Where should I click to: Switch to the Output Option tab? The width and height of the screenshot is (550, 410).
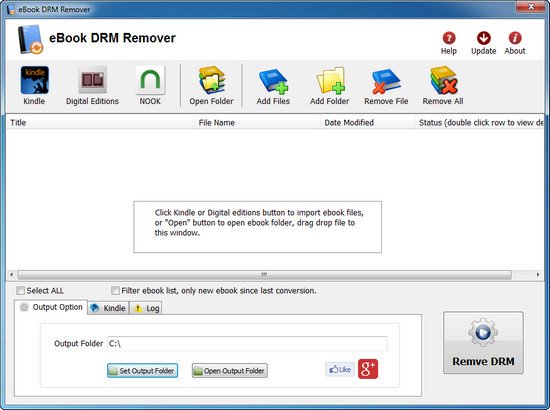pyautogui.click(x=51, y=307)
